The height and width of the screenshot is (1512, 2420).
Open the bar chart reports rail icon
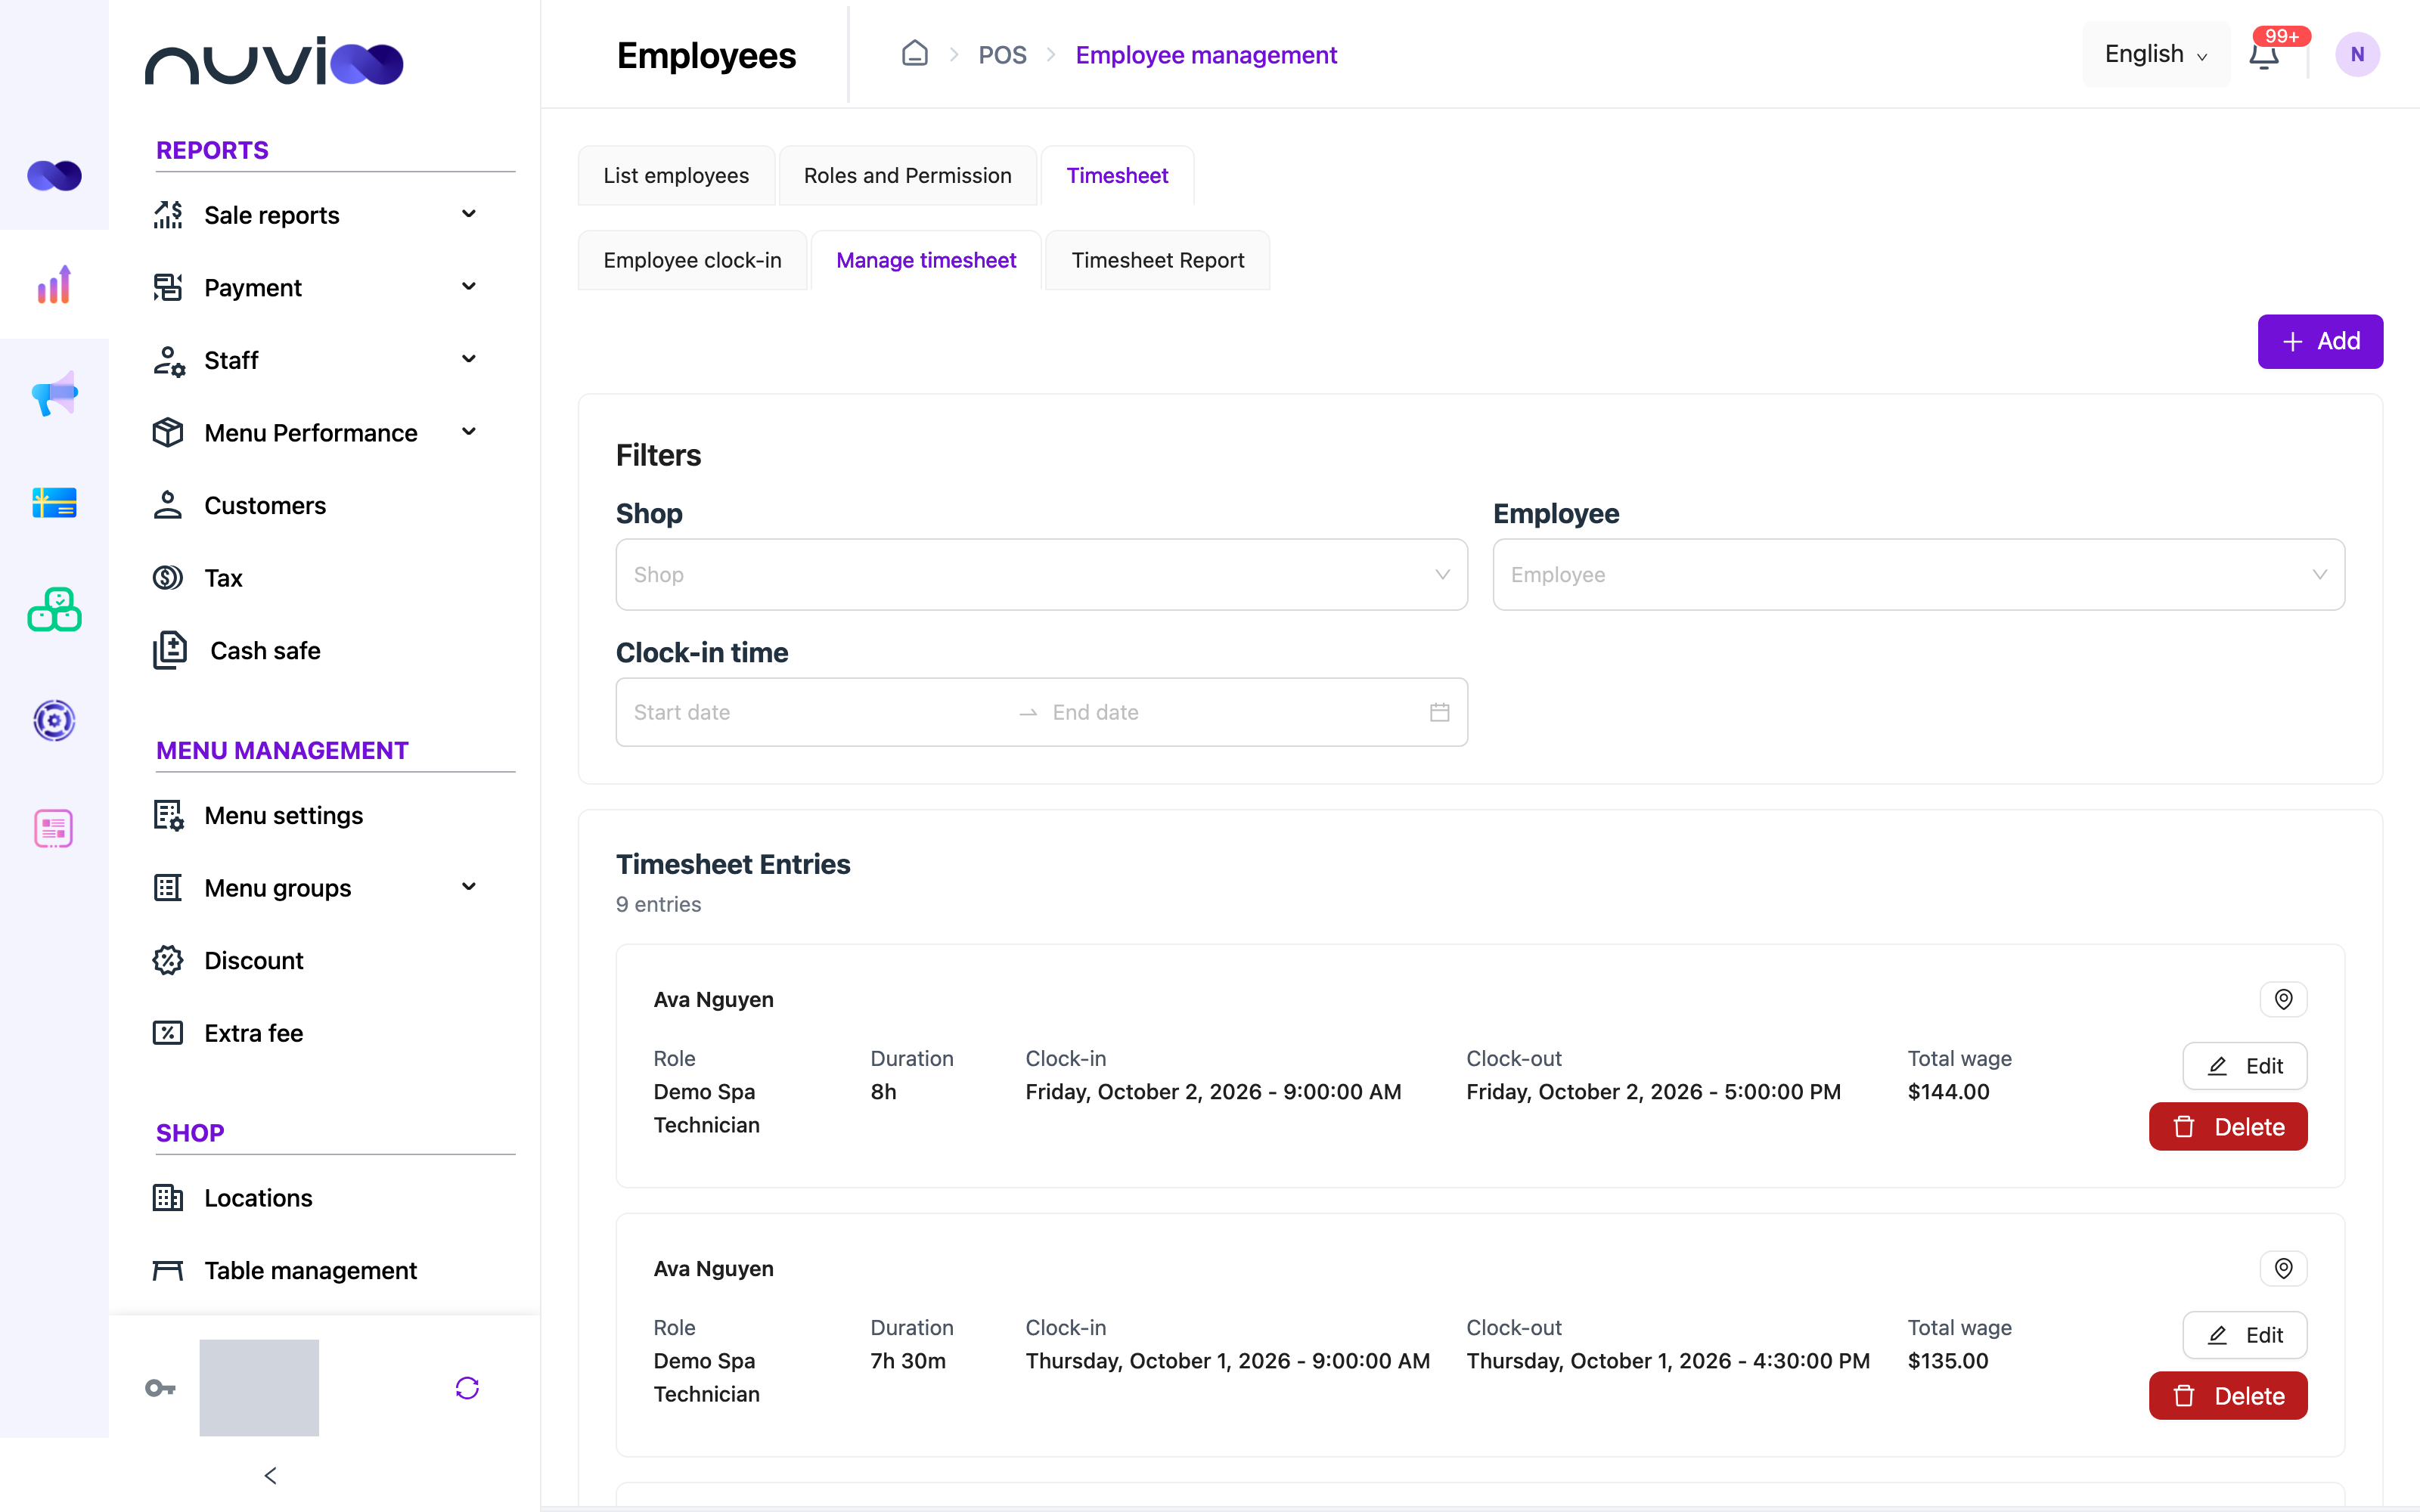[54, 285]
